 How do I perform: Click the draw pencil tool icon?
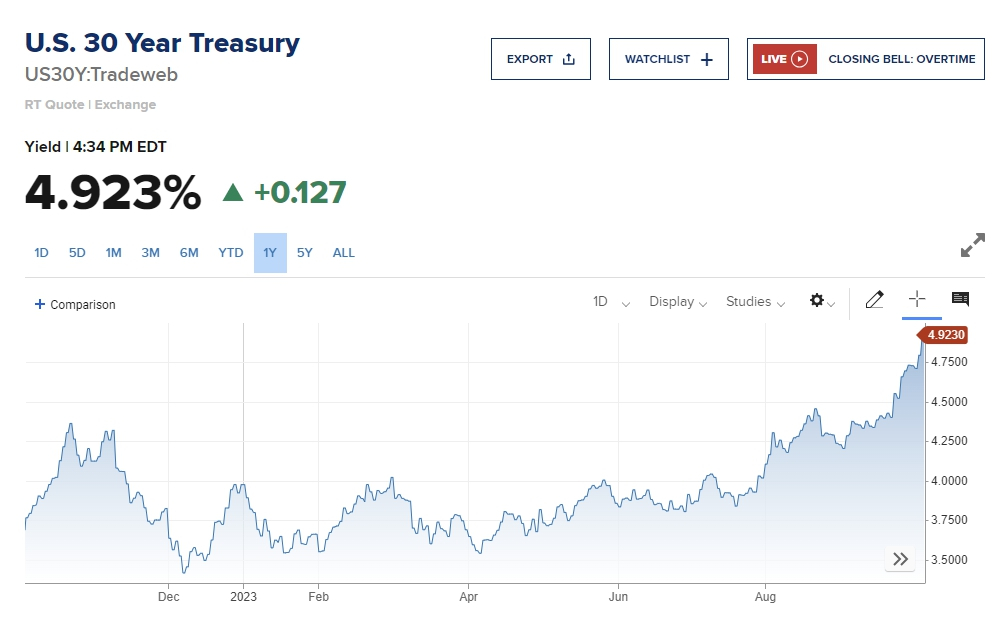coord(874,300)
